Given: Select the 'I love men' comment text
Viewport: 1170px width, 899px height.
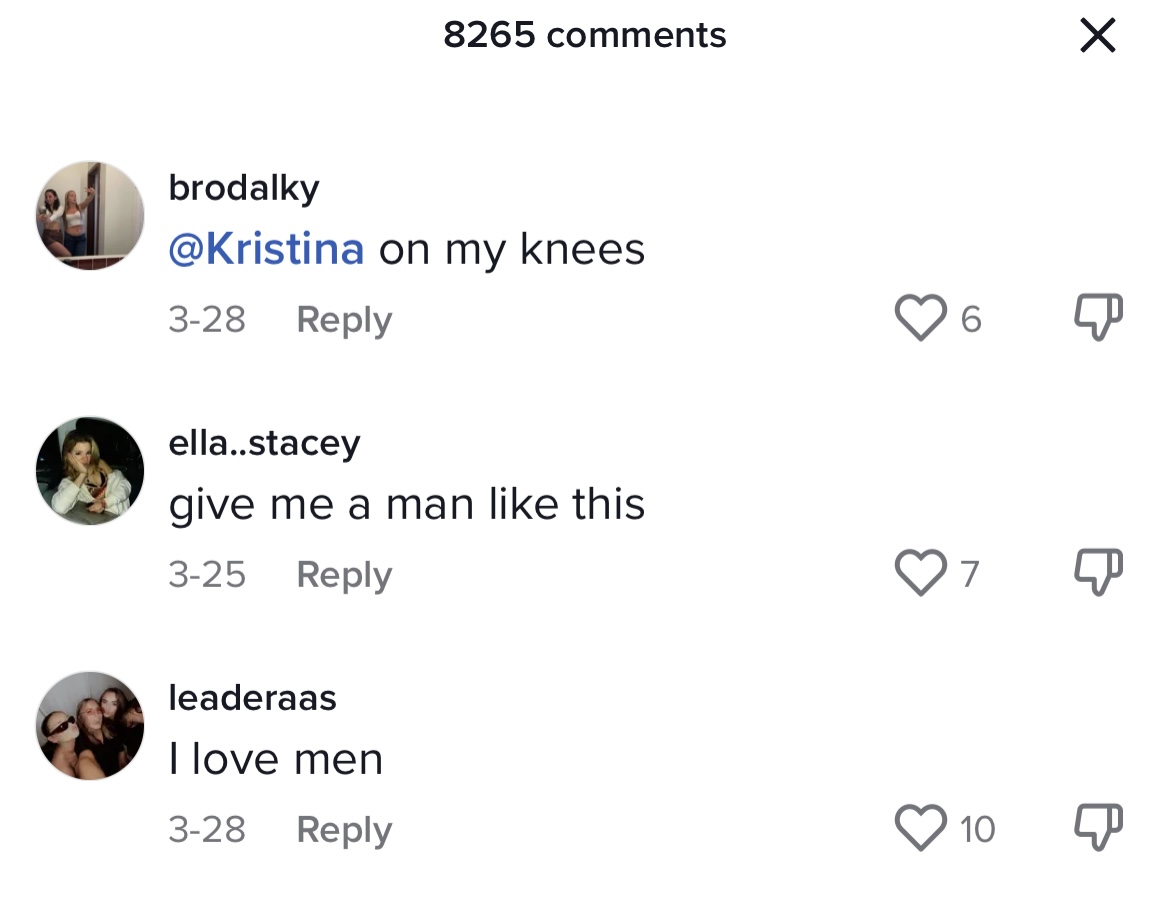Looking at the screenshot, I should click(x=275, y=759).
